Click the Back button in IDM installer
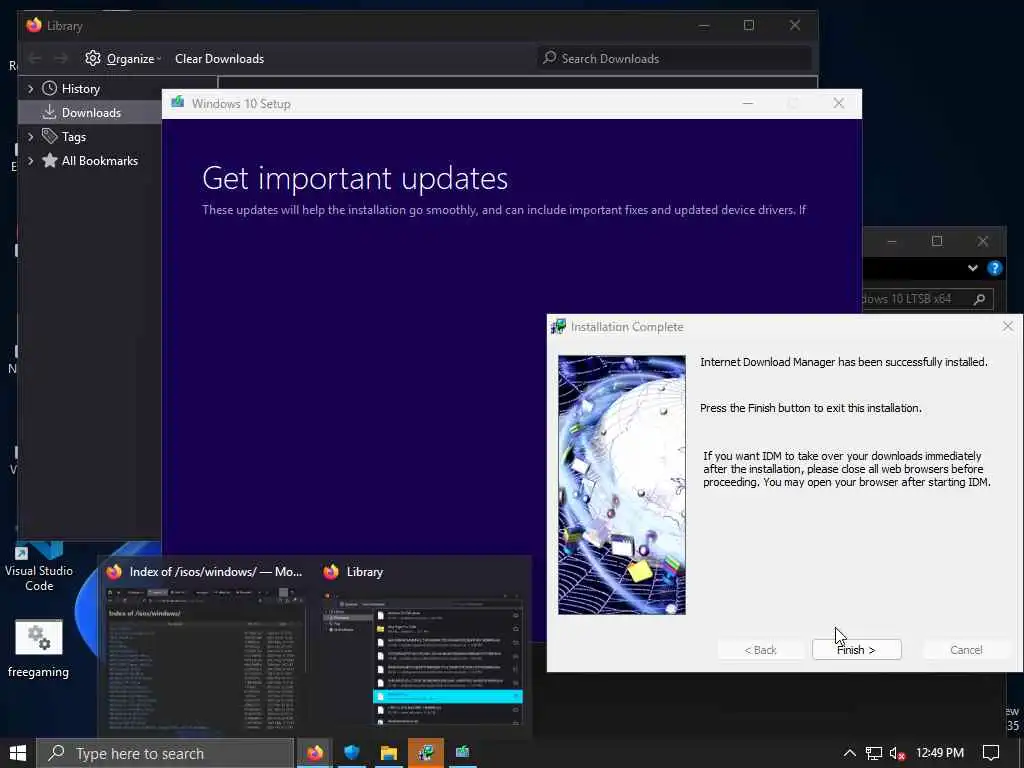The width and height of the screenshot is (1024, 768). 761,650
